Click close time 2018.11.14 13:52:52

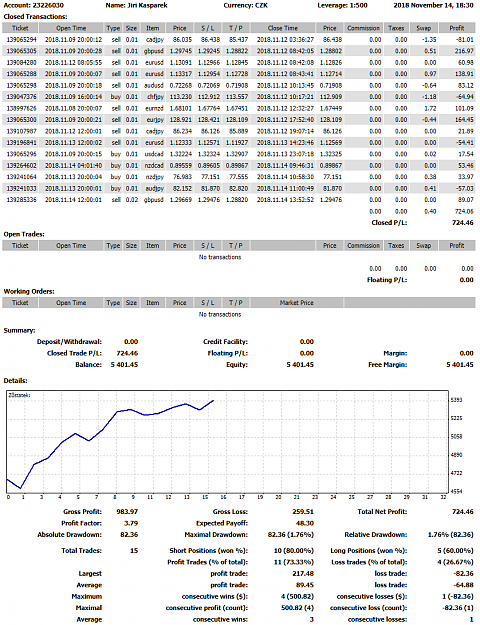tap(285, 200)
